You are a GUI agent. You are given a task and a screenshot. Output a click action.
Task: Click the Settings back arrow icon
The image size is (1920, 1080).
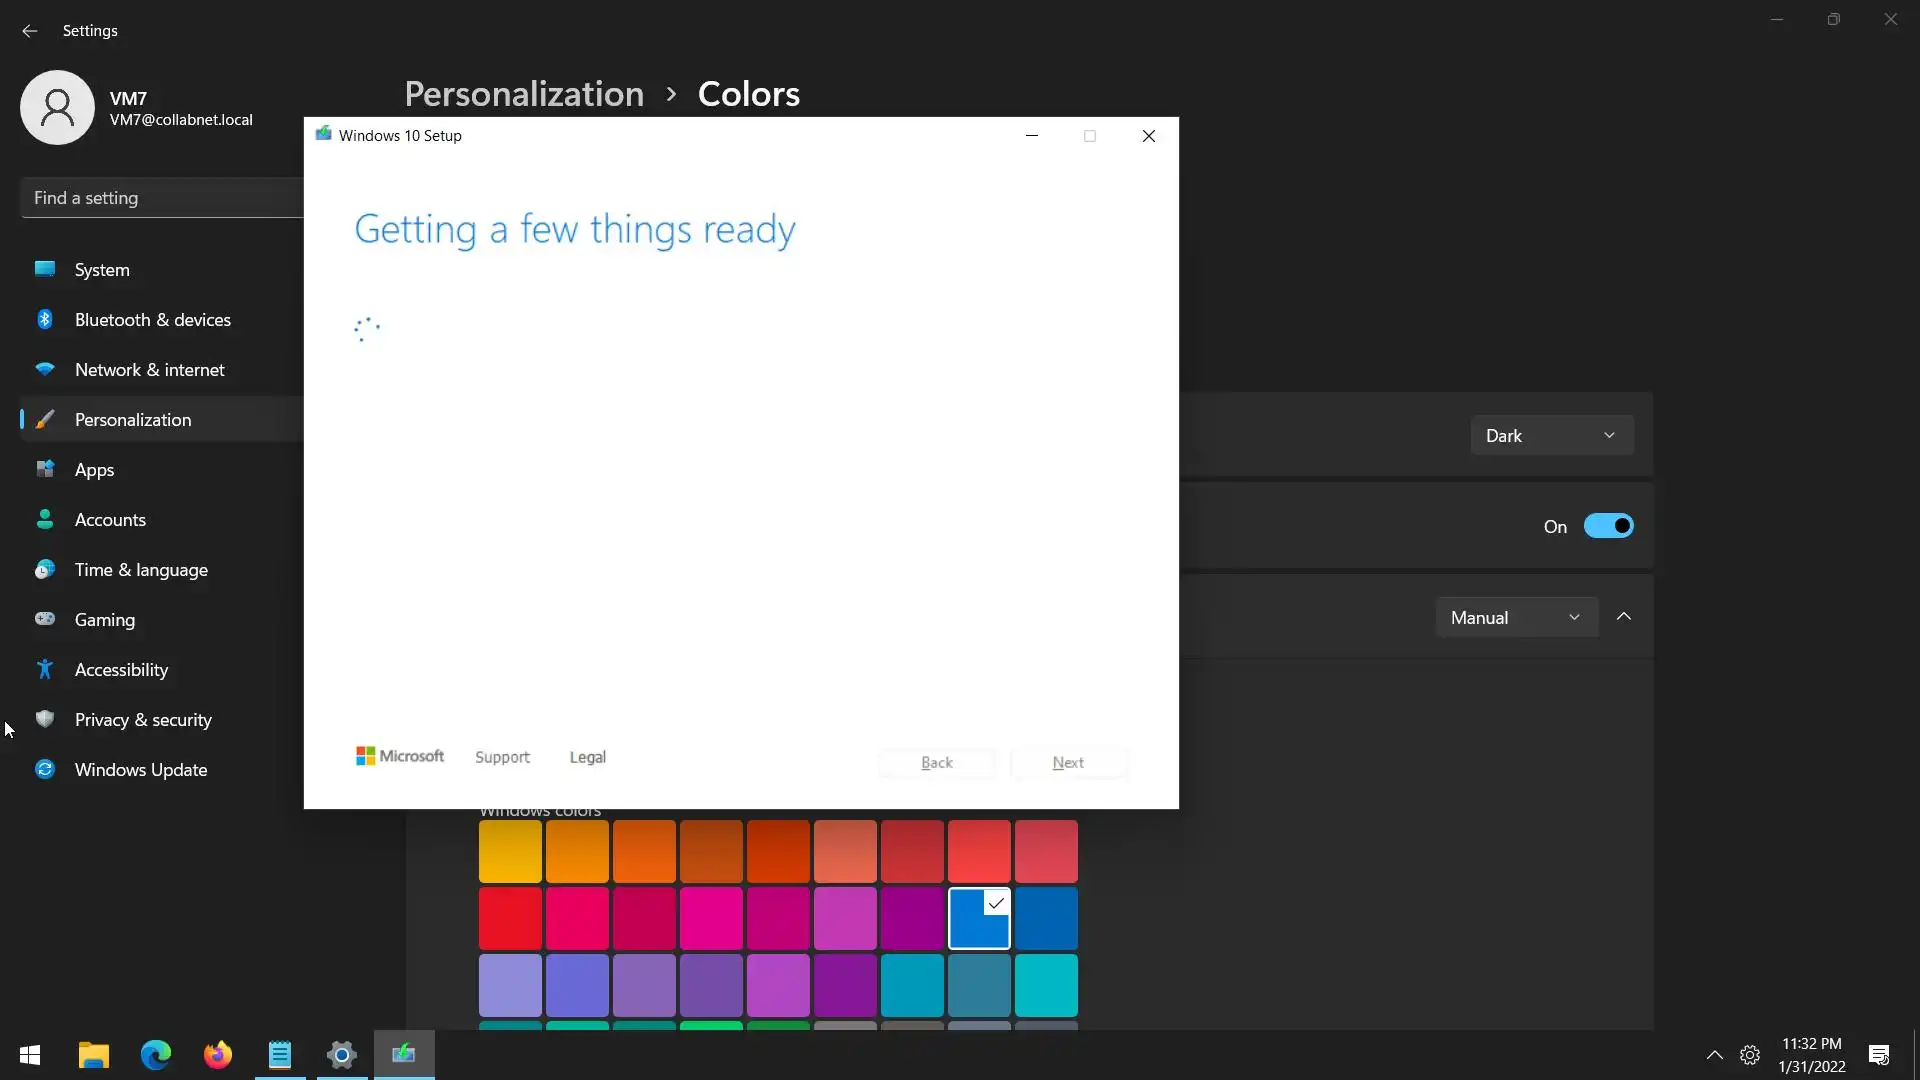29,31
